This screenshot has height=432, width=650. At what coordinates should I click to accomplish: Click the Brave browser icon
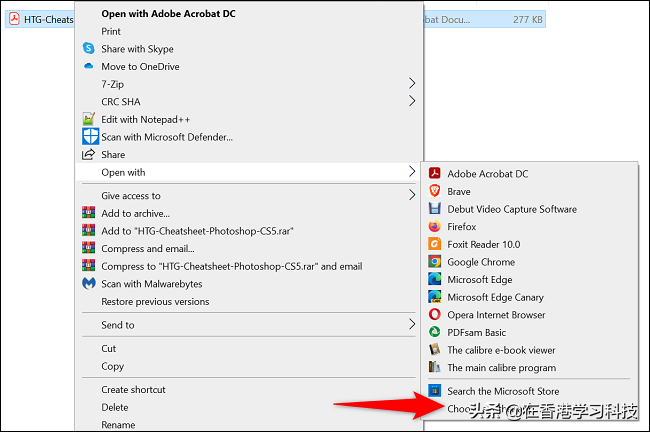coord(435,191)
